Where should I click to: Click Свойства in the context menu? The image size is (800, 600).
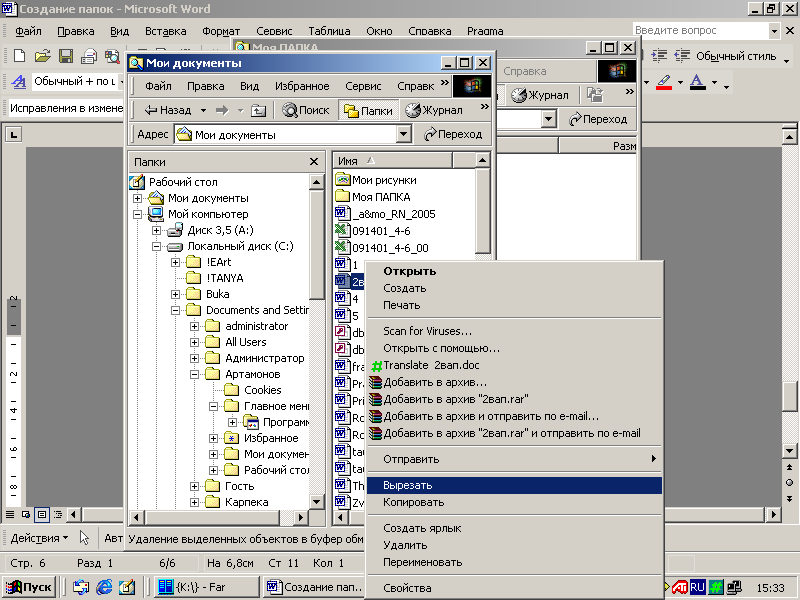point(514,588)
